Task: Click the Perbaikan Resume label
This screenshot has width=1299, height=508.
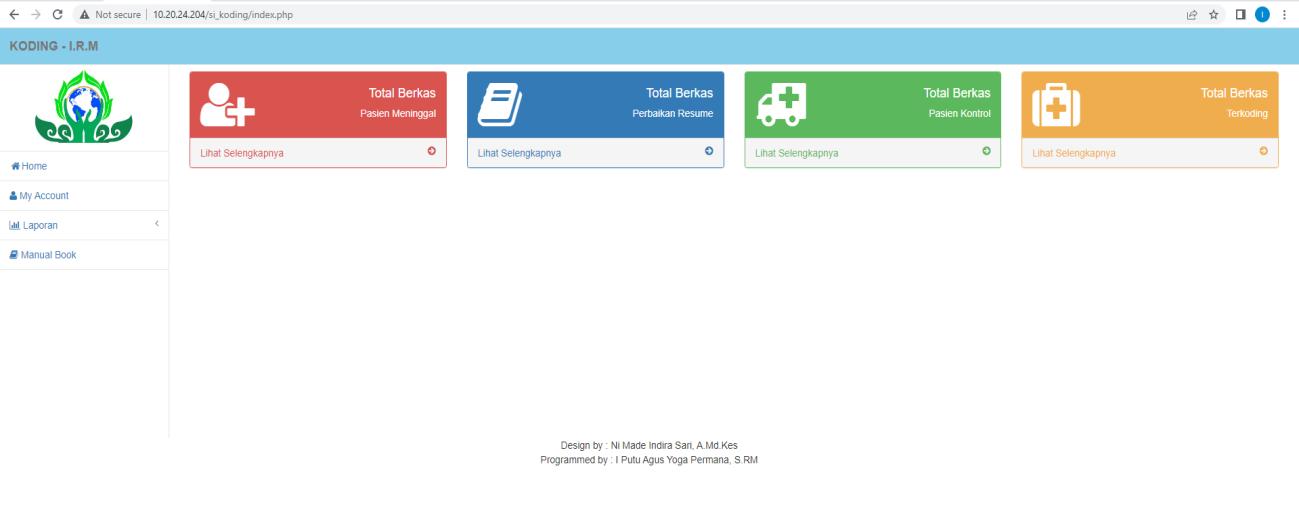Action: pyautogui.click(x=673, y=114)
